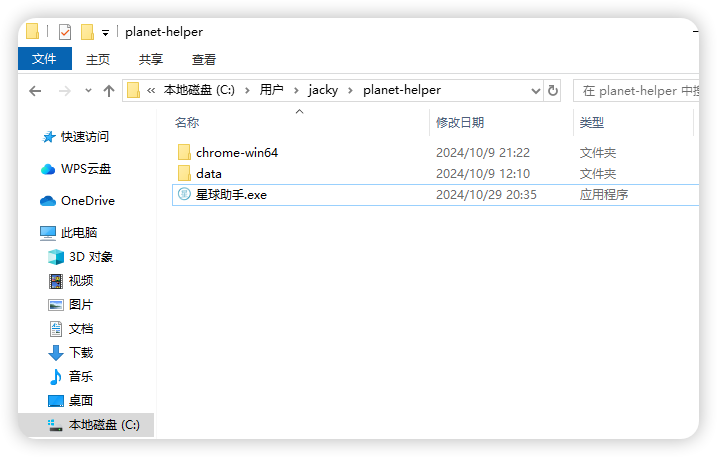The width and height of the screenshot is (717, 457).
Task: Expand the quick access toolbar dropdown
Action: 105,32
